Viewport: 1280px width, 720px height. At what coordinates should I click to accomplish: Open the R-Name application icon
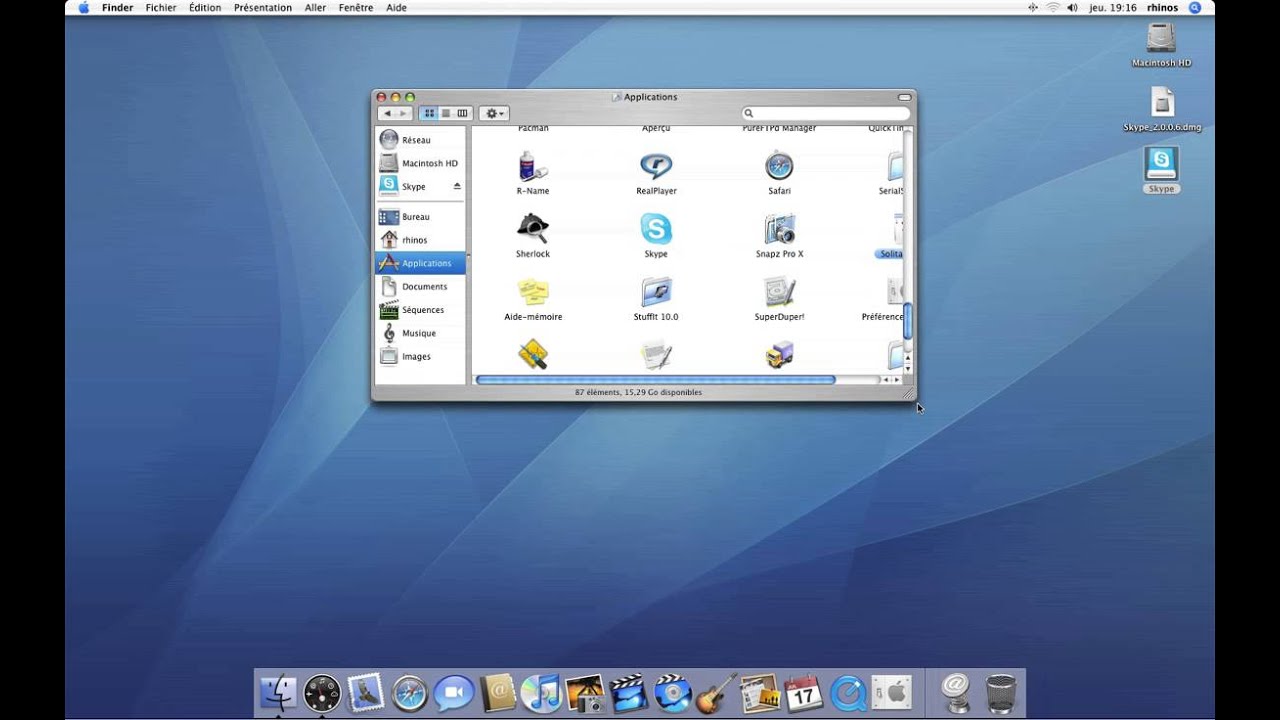pos(533,166)
